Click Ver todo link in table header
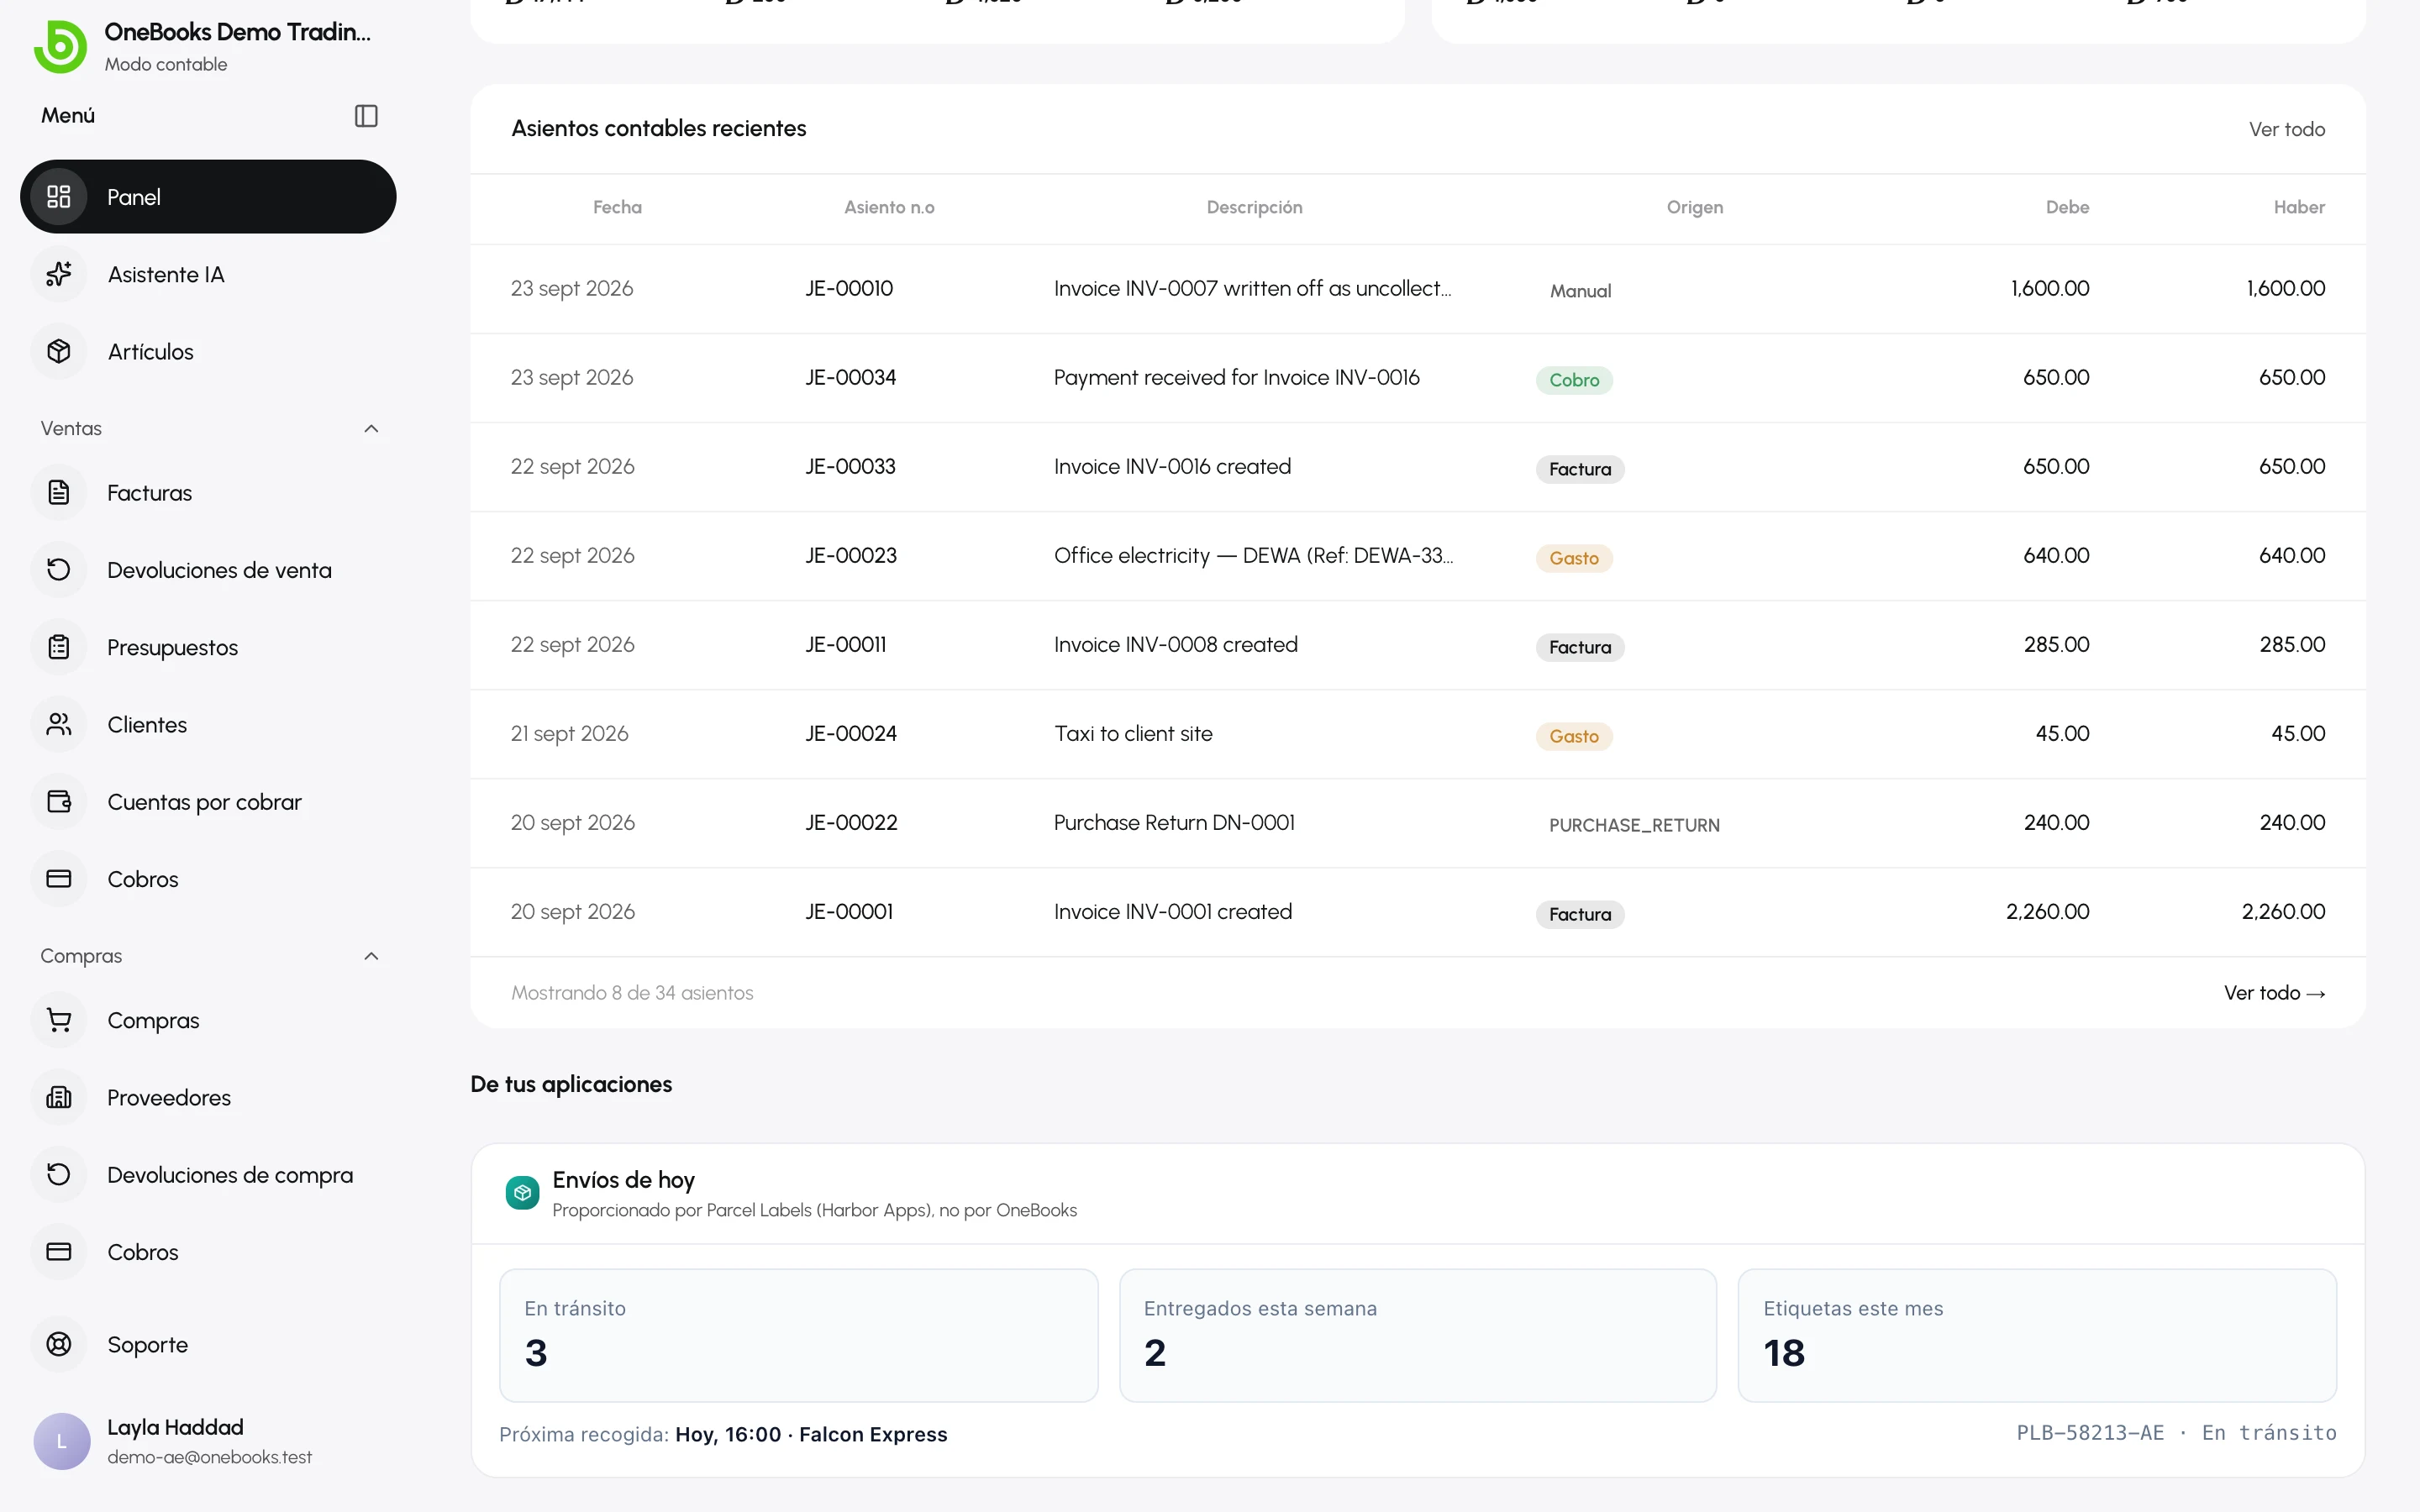The image size is (2420, 1512). (x=2286, y=129)
